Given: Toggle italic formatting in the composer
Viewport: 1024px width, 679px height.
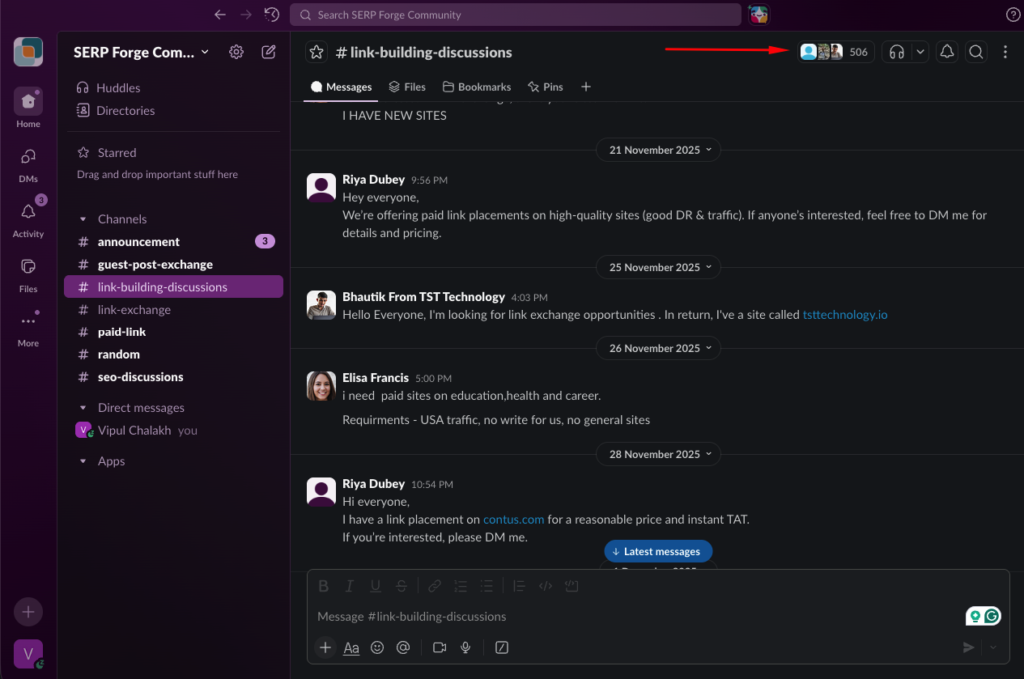Looking at the screenshot, I should (349, 586).
